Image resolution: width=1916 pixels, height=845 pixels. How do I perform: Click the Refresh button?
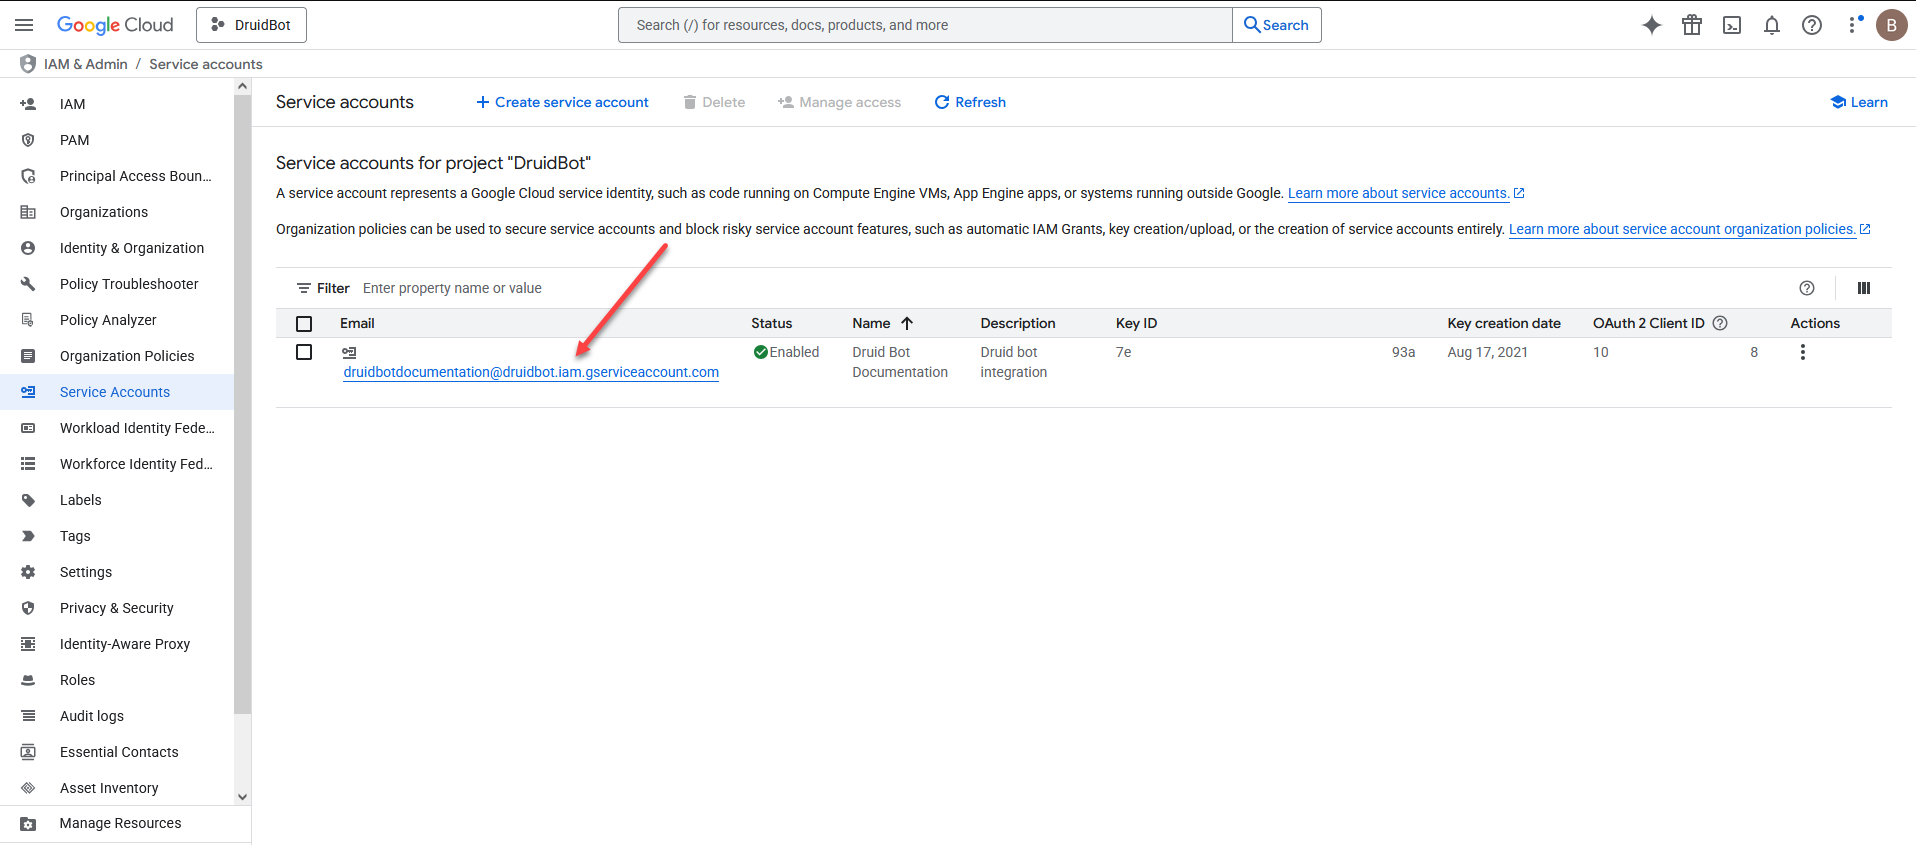coord(970,102)
